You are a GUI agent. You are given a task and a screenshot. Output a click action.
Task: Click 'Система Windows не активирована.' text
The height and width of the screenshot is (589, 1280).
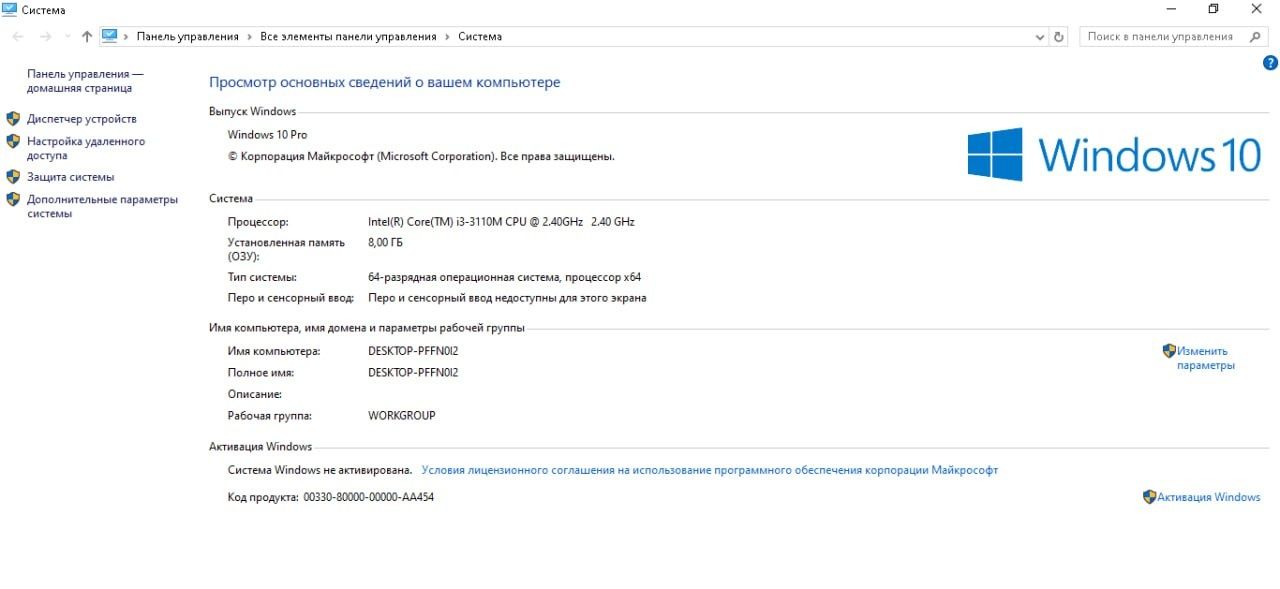pyautogui.click(x=320, y=470)
